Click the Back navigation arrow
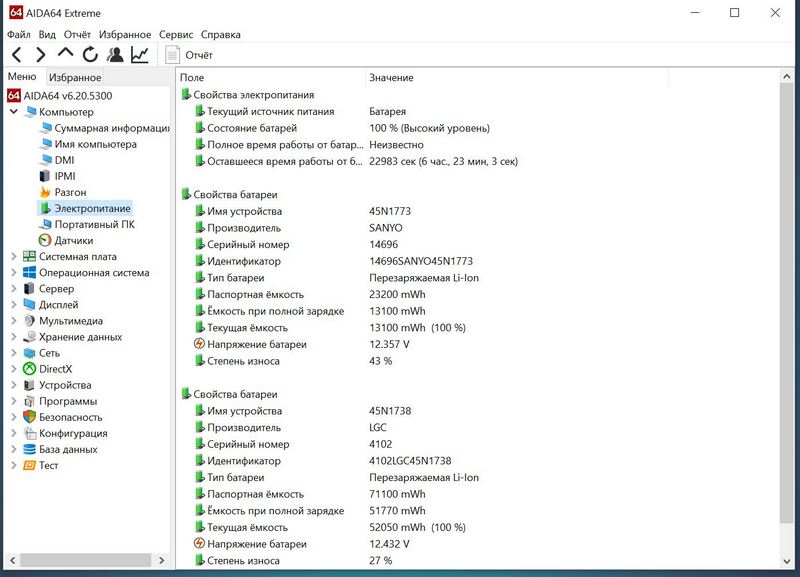 [x=17, y=55]
